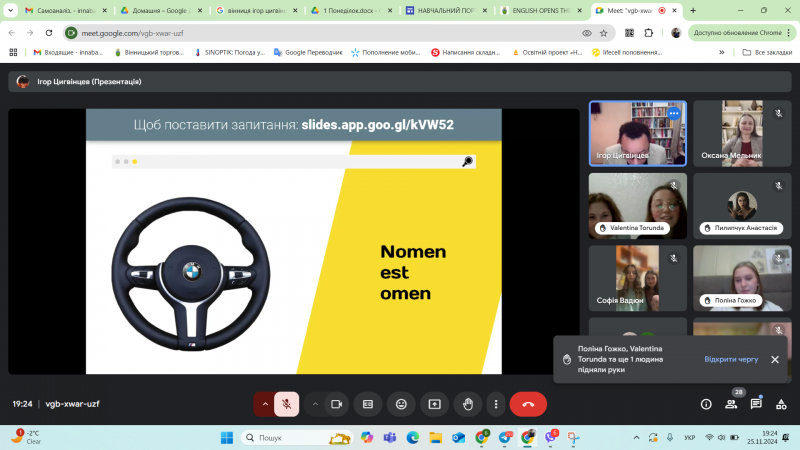Switch to 1 Понеділок.docx tab
The image size is (800, 450).
351,10
